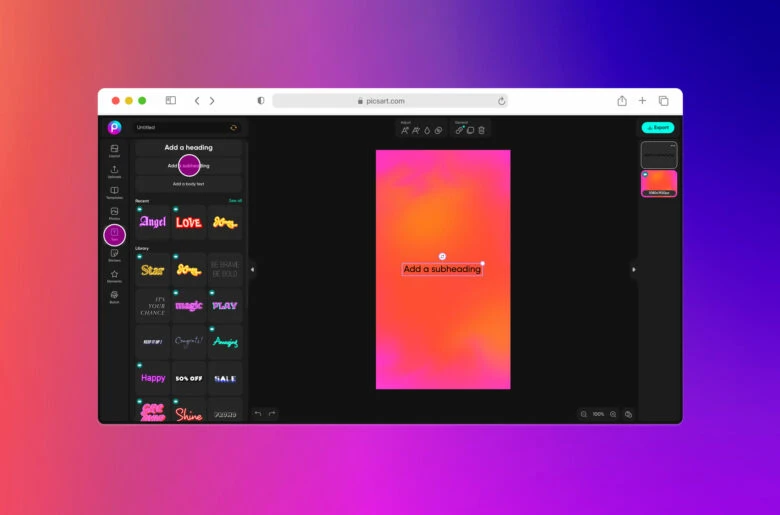
Task: Open the Uploads panel
Action: (x=114, y=172)
